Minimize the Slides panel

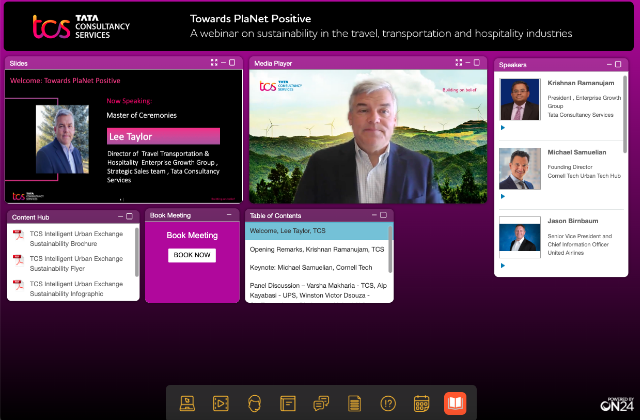(223, 62)
